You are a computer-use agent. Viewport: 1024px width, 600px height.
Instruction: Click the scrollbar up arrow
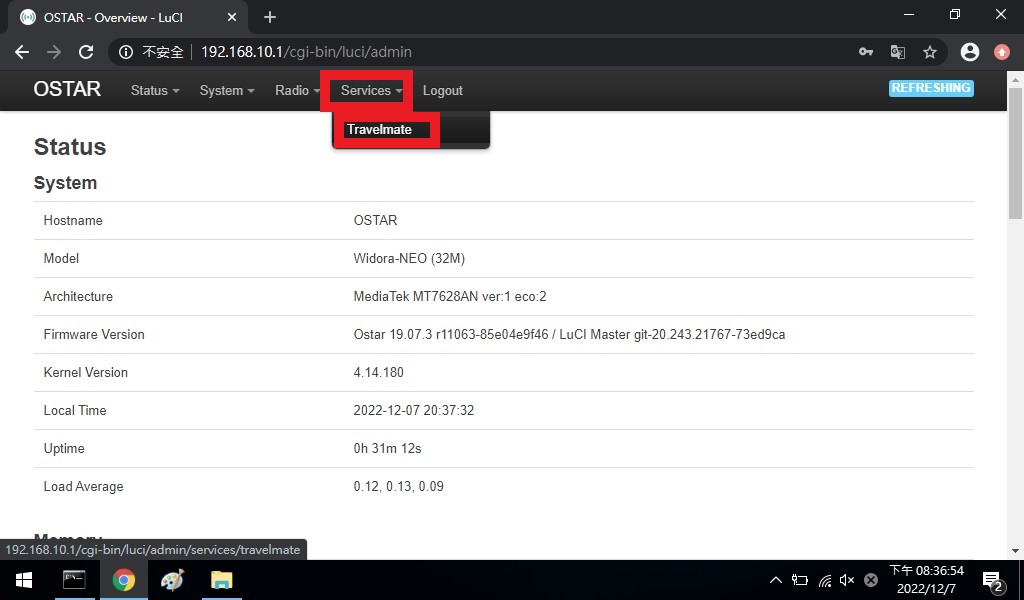(x=1016, y=79)
